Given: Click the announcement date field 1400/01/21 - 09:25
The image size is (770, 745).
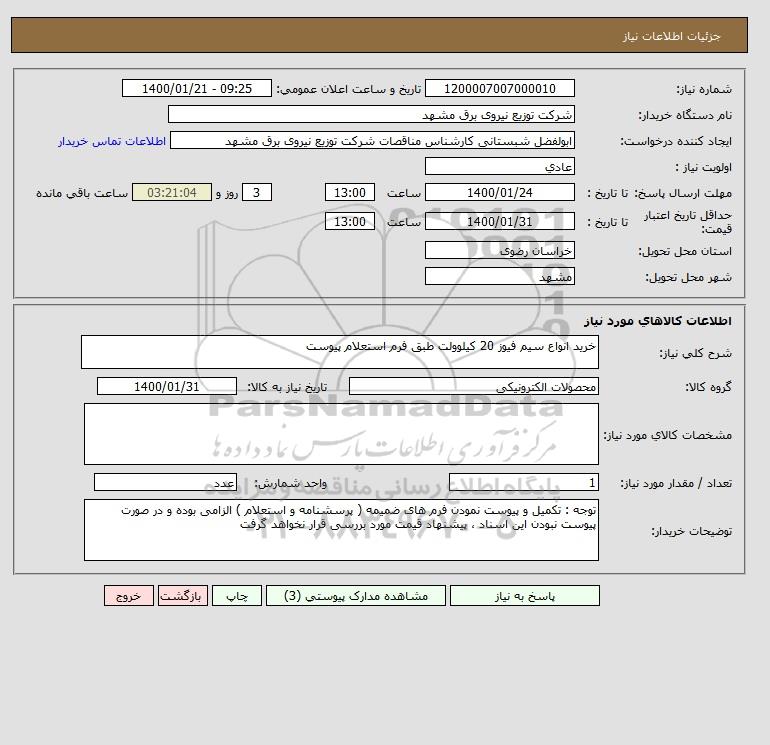Looking at the screenshot, I should 196,88.
